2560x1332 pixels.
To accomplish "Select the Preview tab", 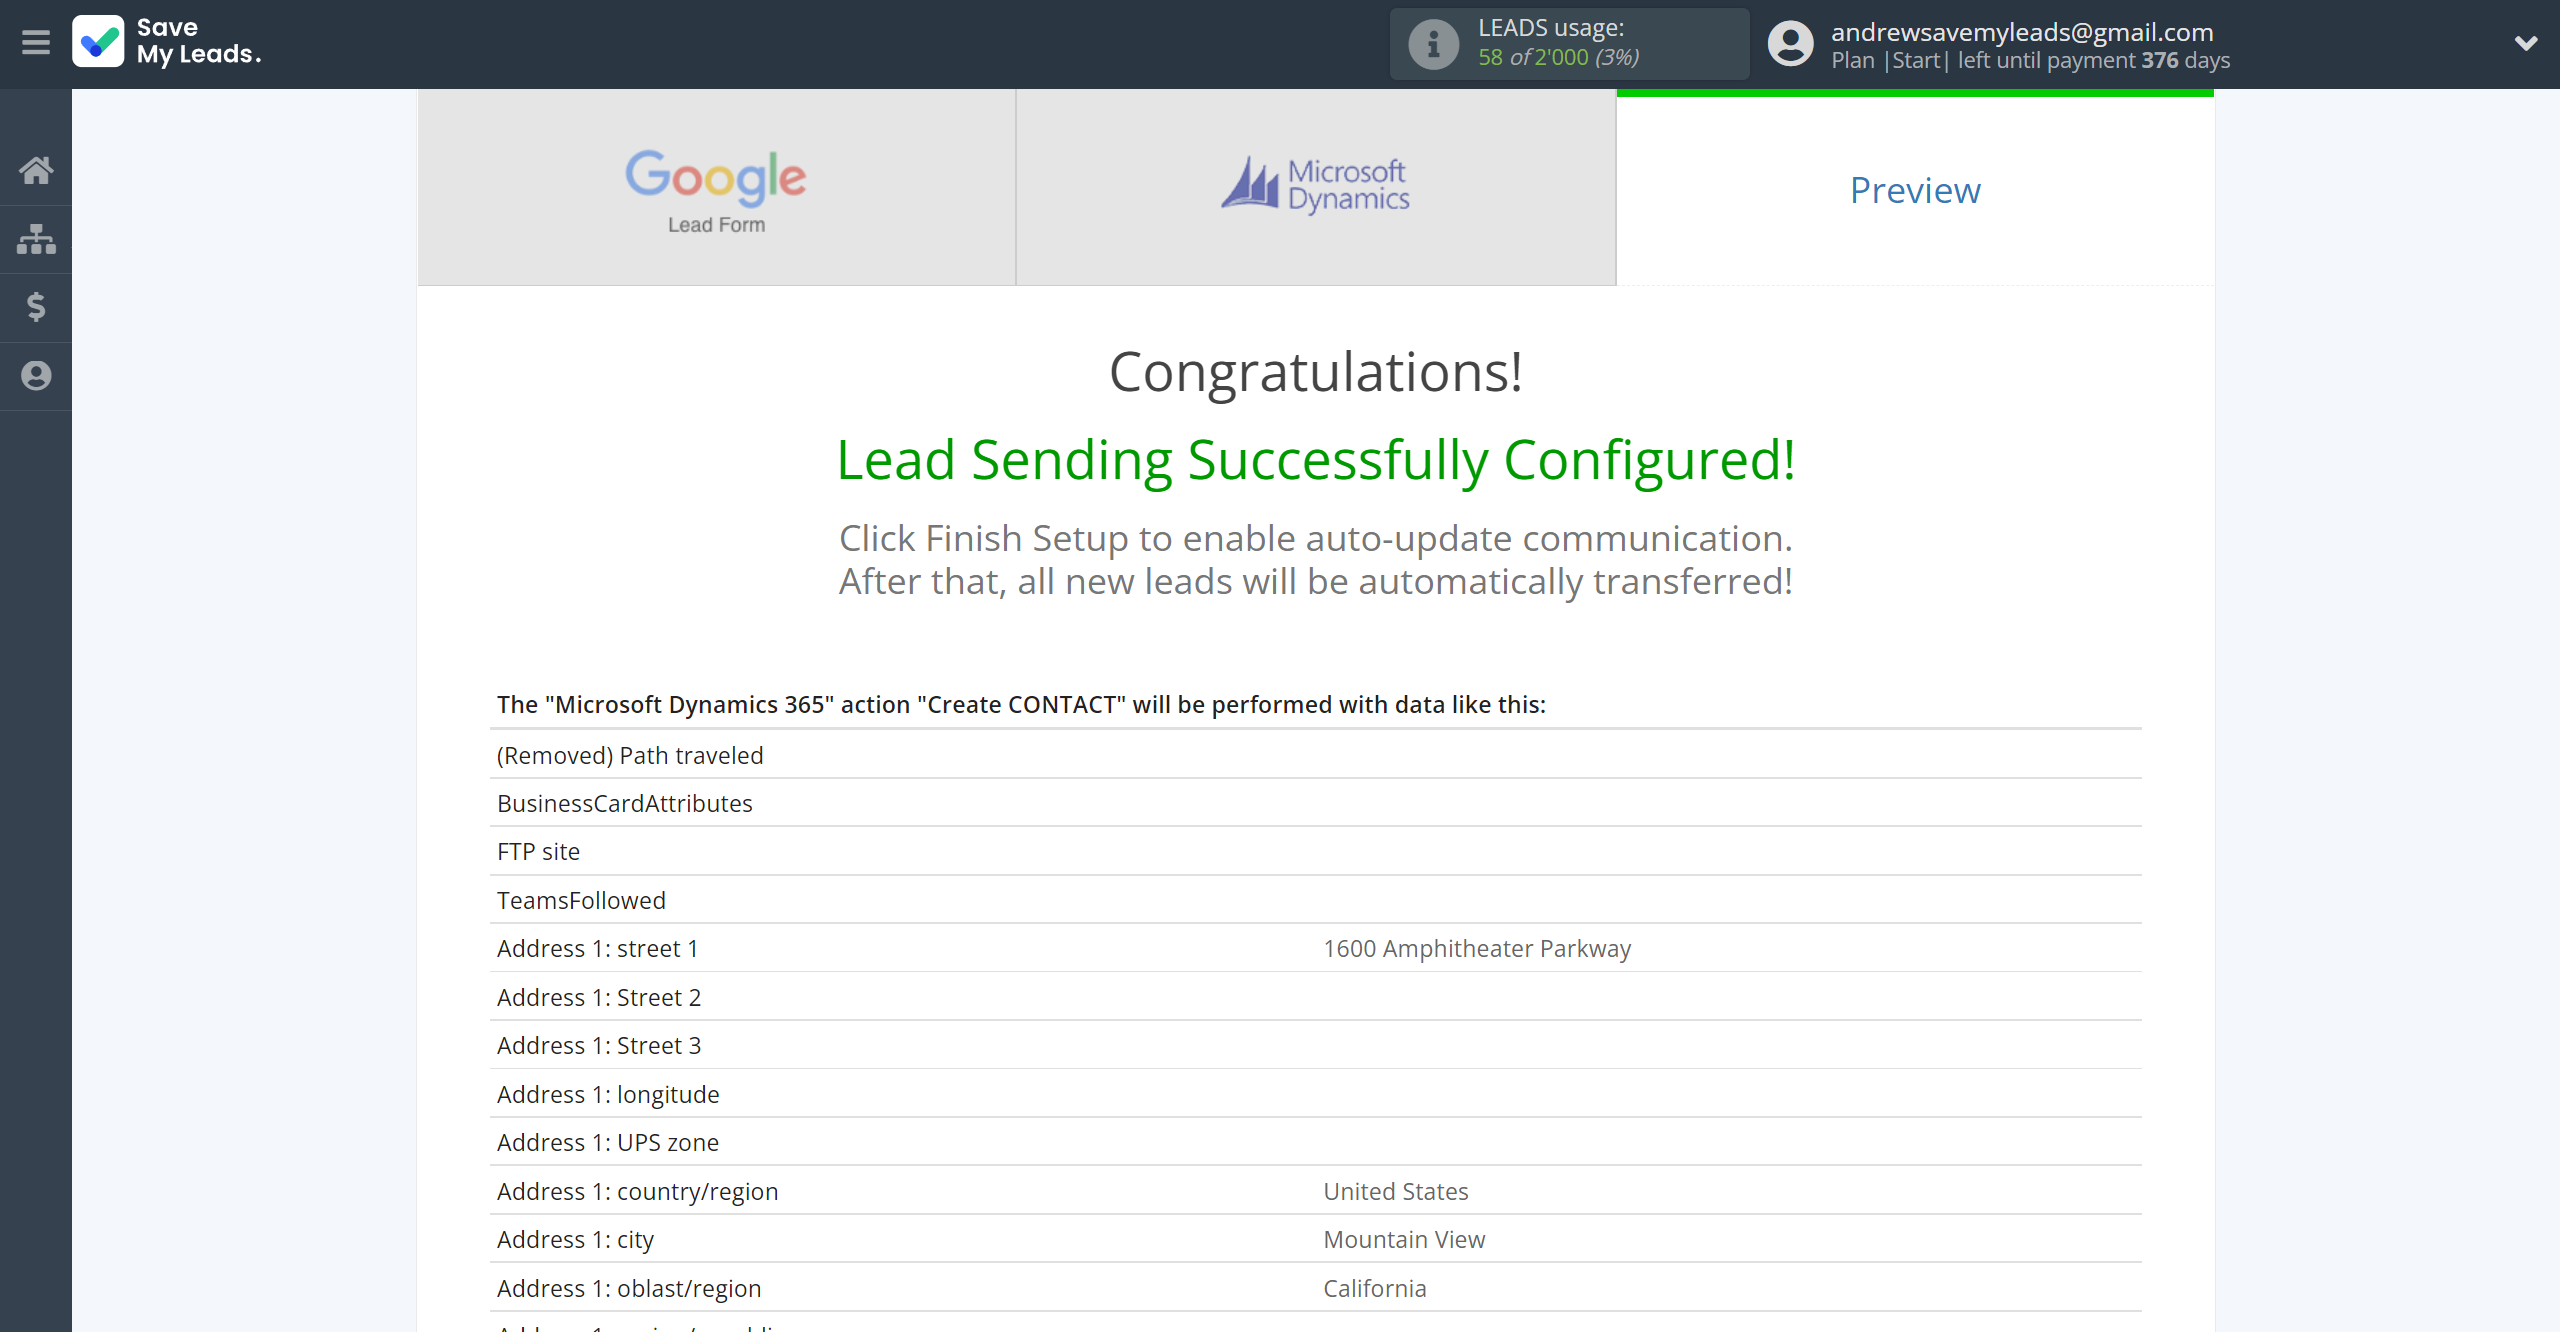I will tap(1913, 190).
